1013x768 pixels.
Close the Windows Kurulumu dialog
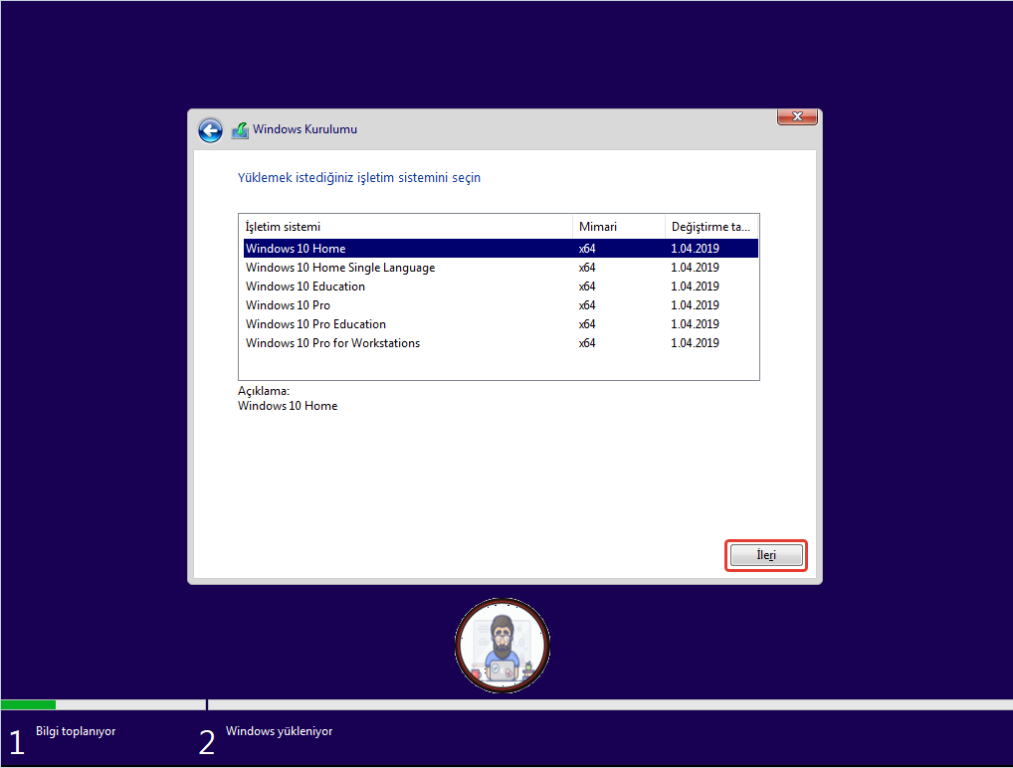(797, 116)
